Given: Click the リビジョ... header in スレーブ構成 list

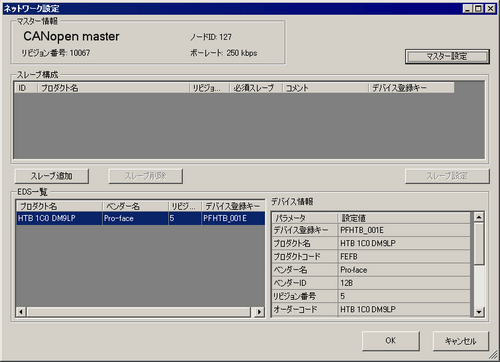Looking at the screenshot, I should (210, 88).
